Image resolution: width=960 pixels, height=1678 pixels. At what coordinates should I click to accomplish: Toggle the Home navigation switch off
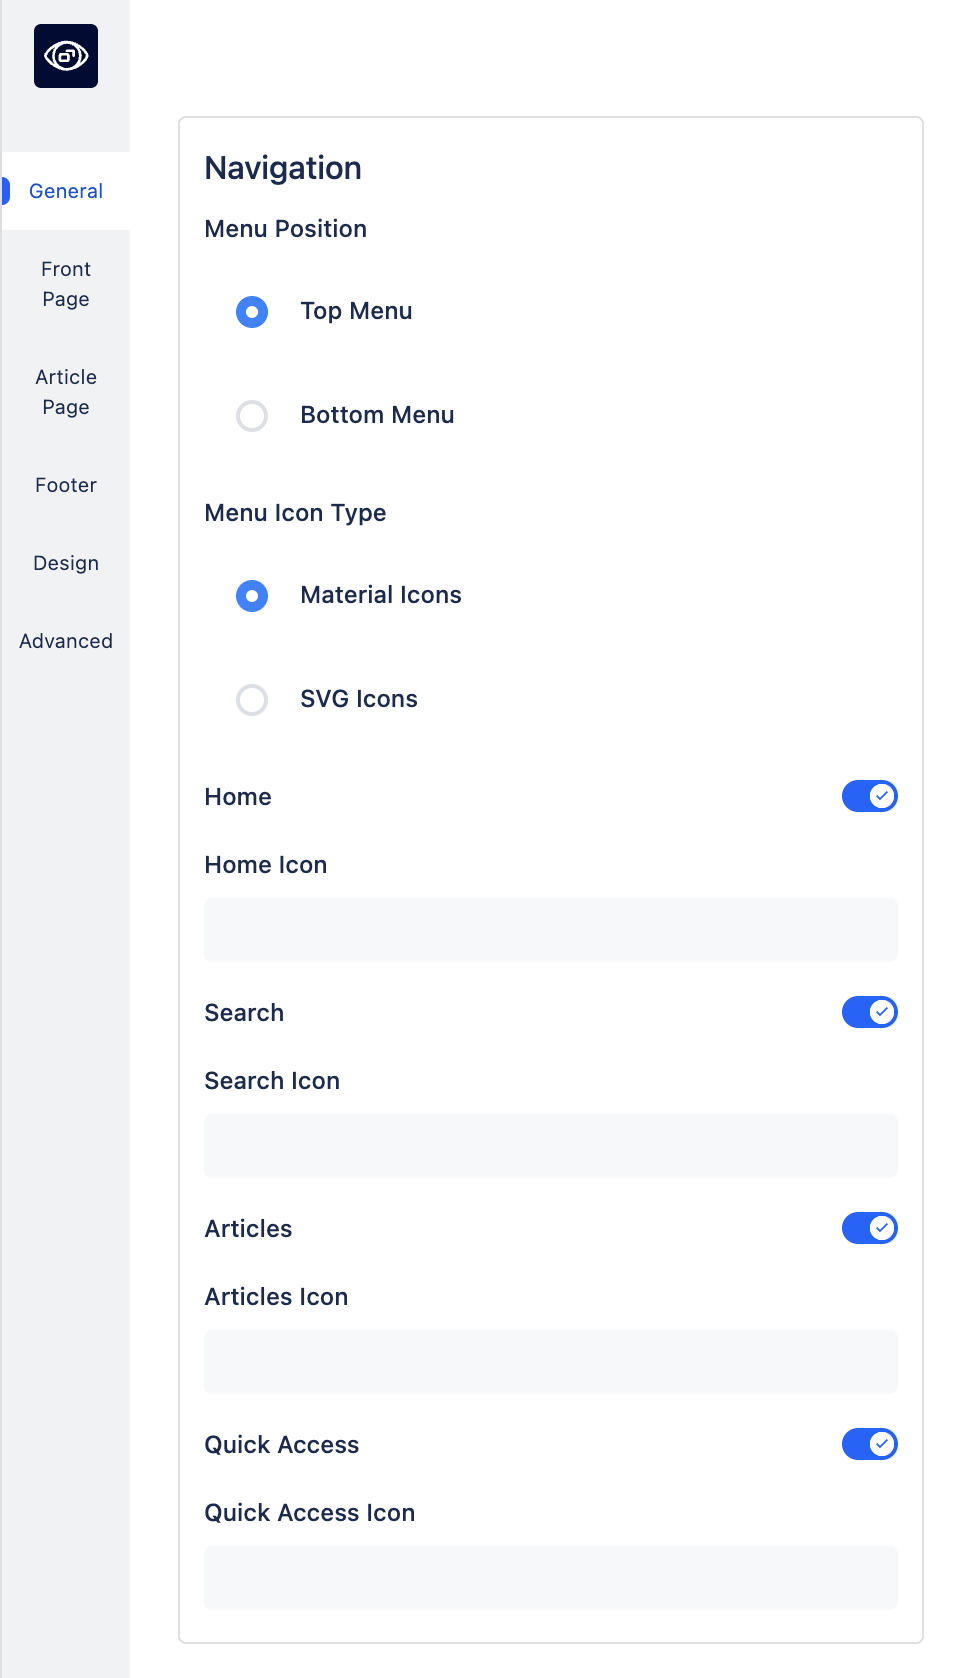(869, 796)
